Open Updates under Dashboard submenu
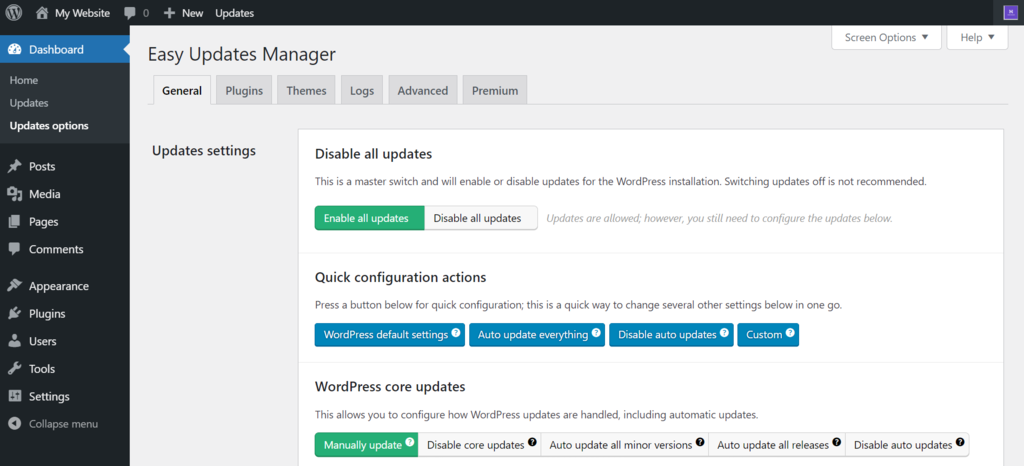Screen dimensions: 1024x466 (x=29, y=103)
